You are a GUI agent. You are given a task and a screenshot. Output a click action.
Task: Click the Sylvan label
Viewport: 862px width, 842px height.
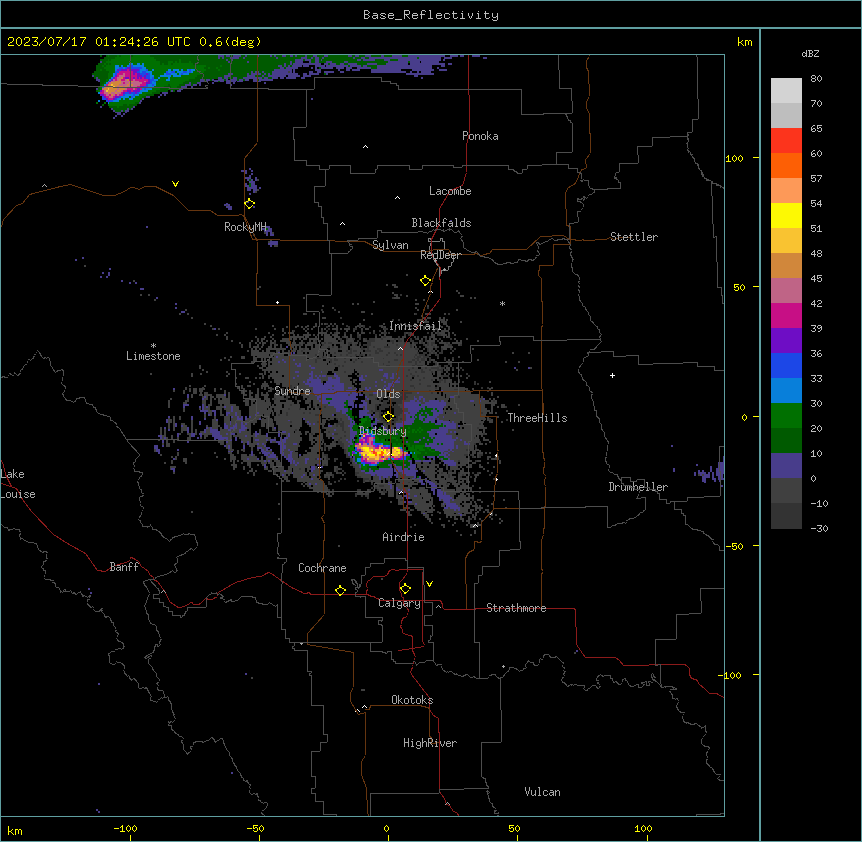pyautogui.click(x=390, y=245)
